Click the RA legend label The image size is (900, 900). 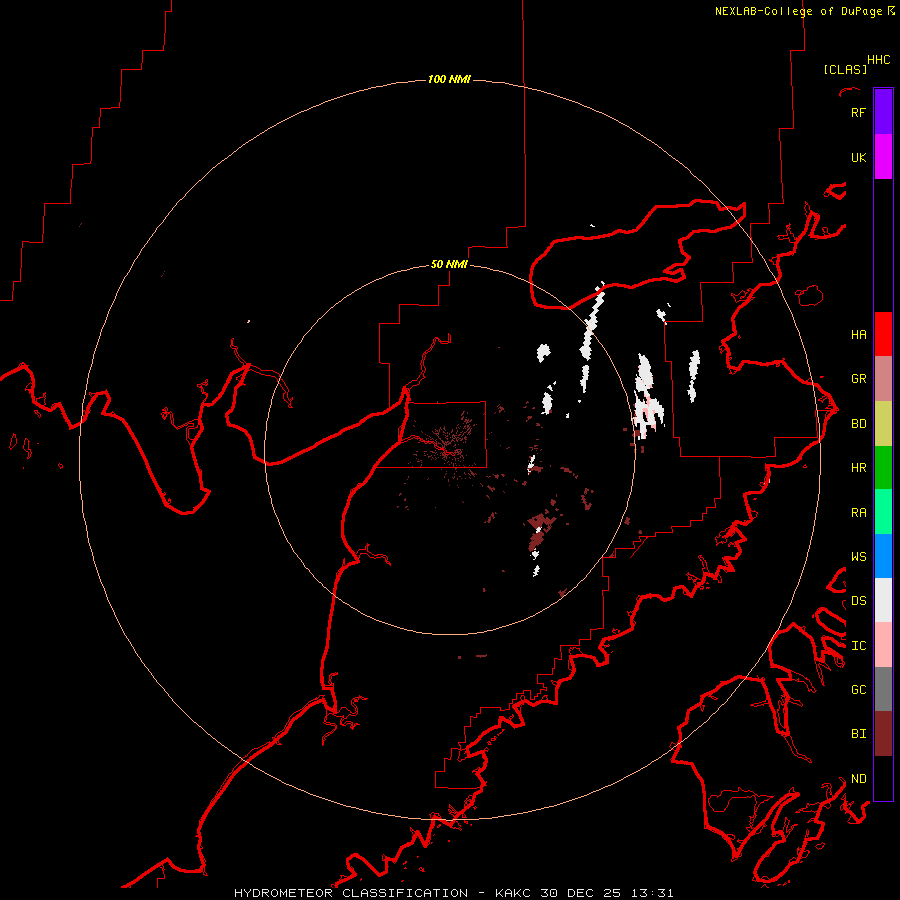(858, 512)
